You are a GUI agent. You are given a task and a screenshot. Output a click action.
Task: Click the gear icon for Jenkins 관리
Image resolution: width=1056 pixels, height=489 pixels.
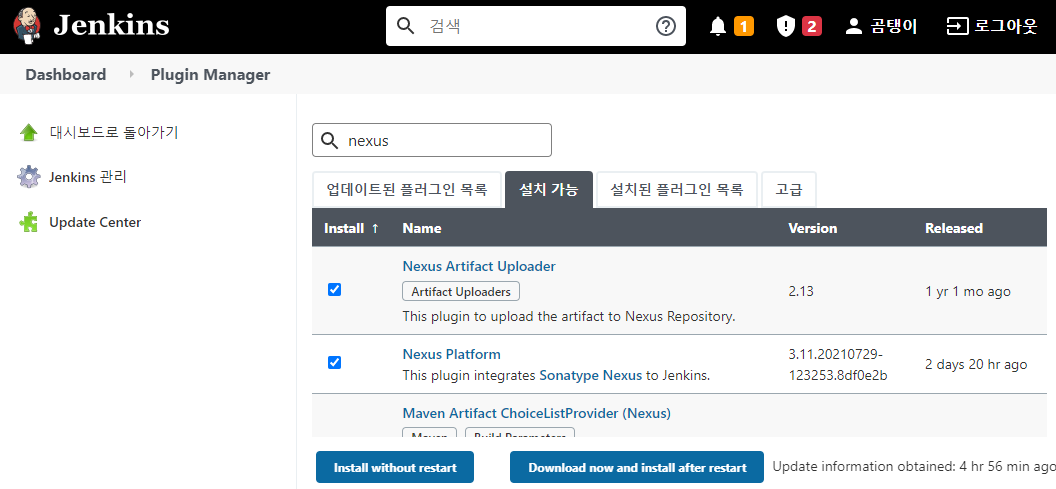click(x=28, y=177)
